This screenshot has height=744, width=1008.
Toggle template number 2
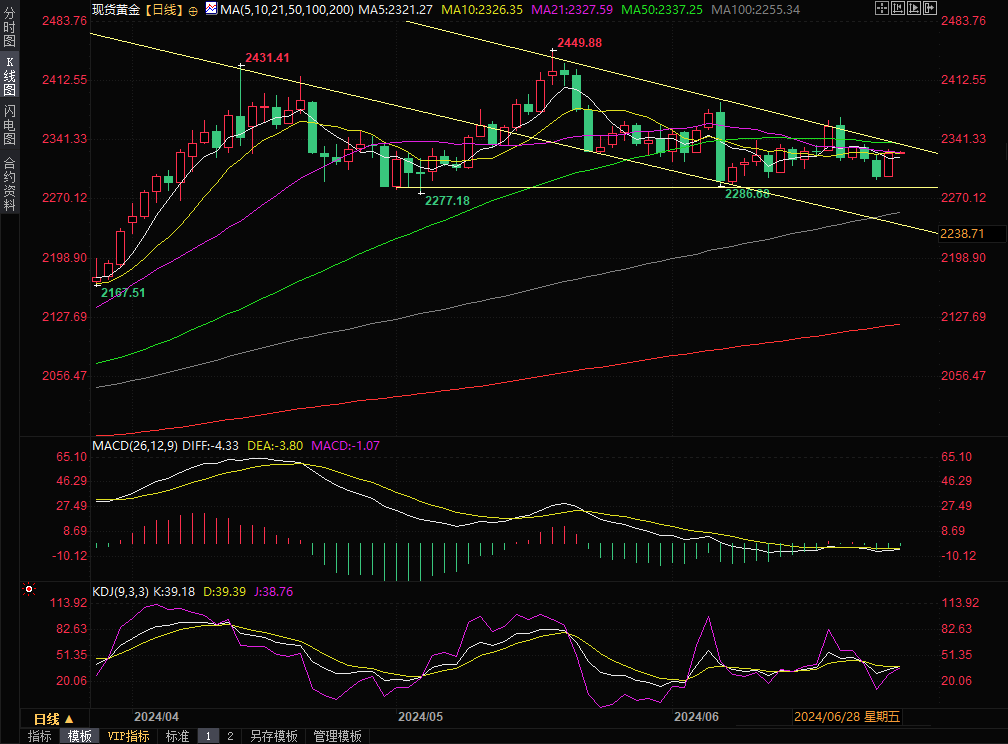[x=230, y=736]
